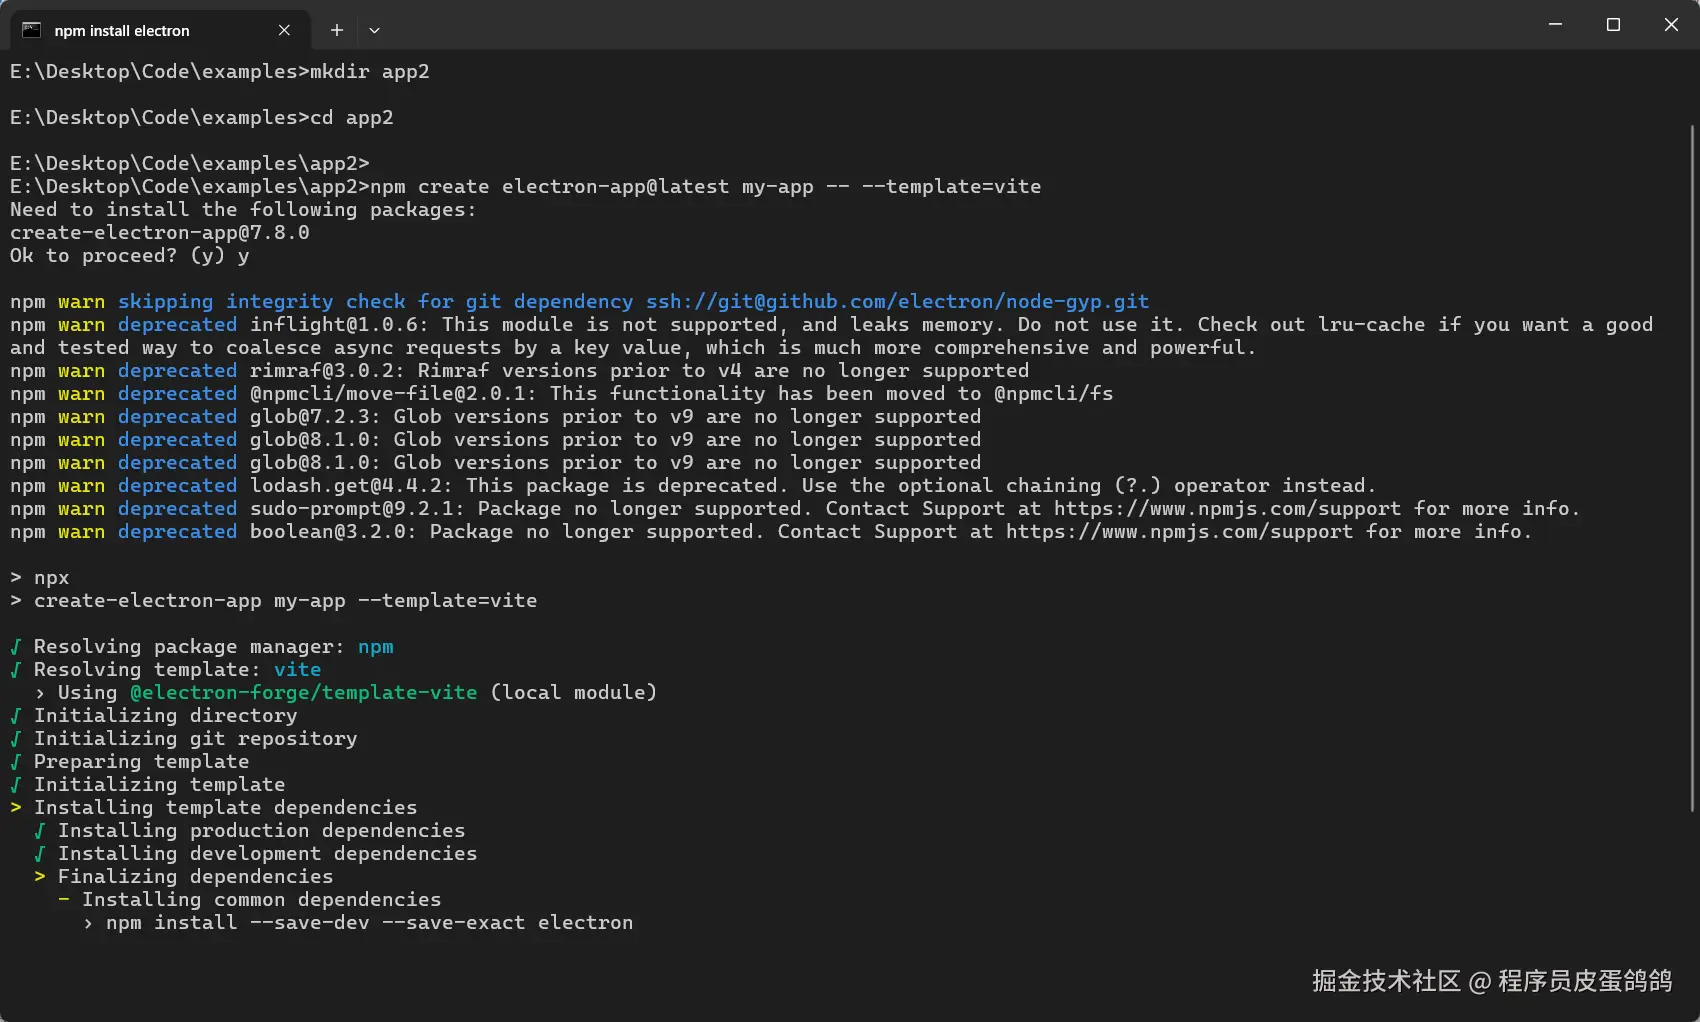This screenshot has height=1022, width=1700.
Task: Click the cyan "npm" package manager text
Action: 375,647
